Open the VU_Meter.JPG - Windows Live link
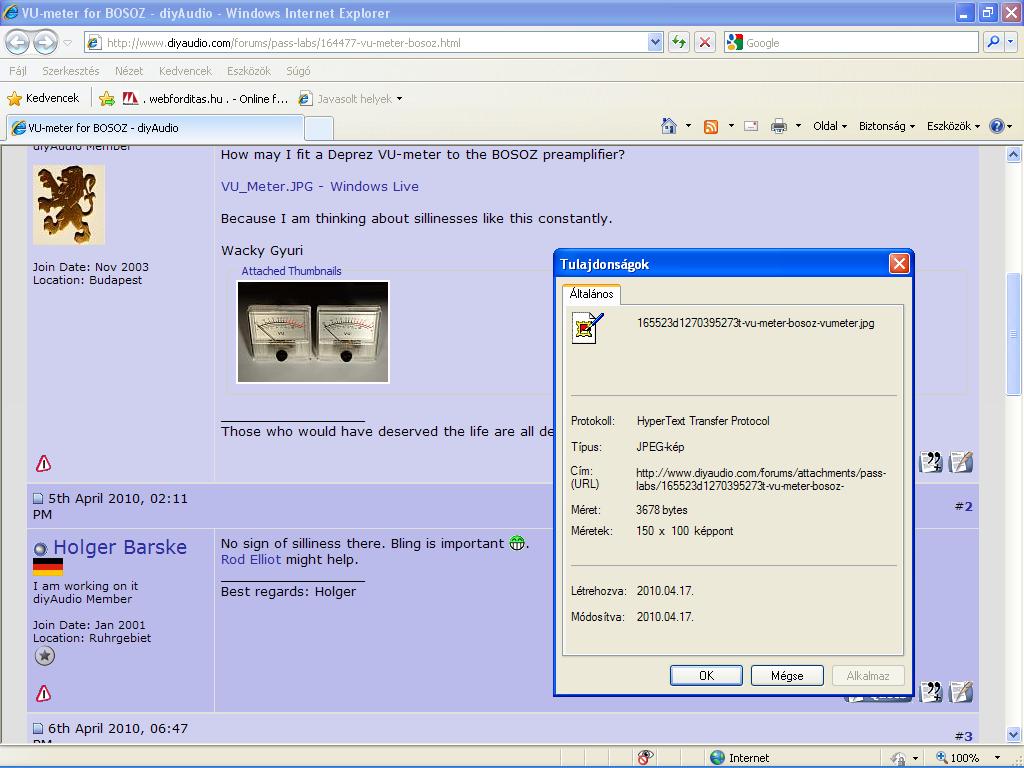 tap(319, 187)
